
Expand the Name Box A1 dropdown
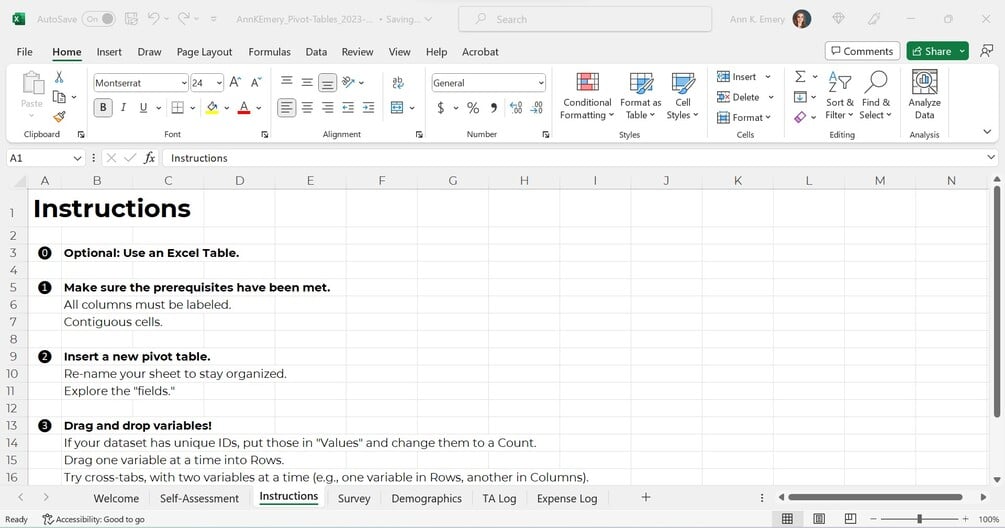[77, 158]
